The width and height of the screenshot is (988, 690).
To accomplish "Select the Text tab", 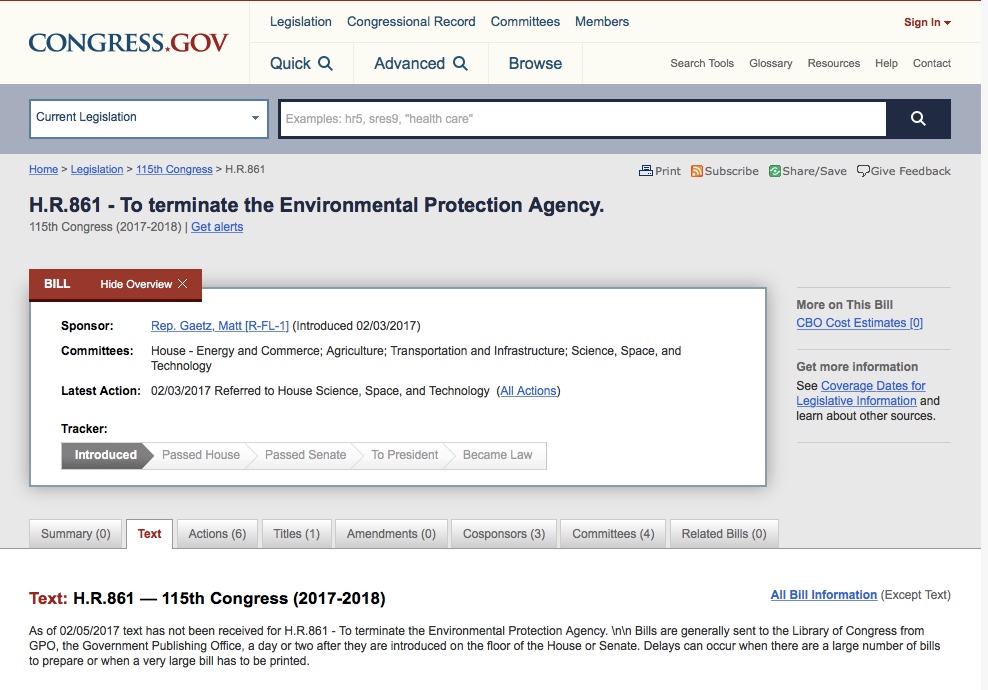I will pos(149,534).
